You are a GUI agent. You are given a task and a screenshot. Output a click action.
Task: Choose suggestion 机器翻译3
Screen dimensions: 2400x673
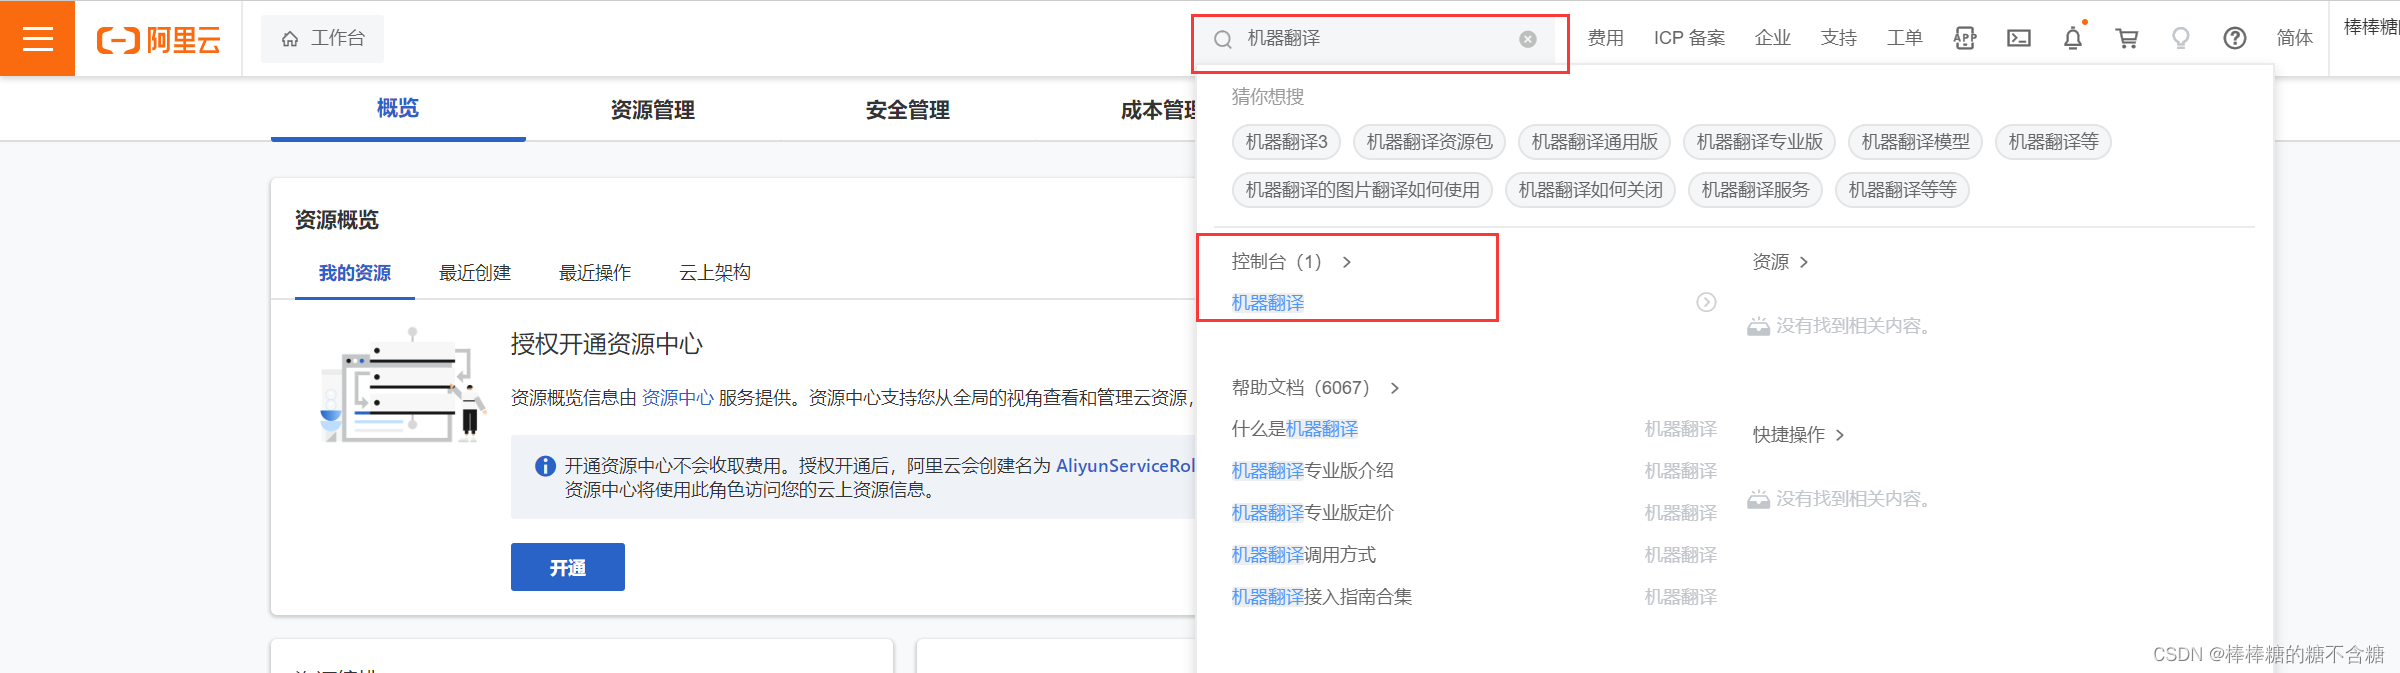1287,142
